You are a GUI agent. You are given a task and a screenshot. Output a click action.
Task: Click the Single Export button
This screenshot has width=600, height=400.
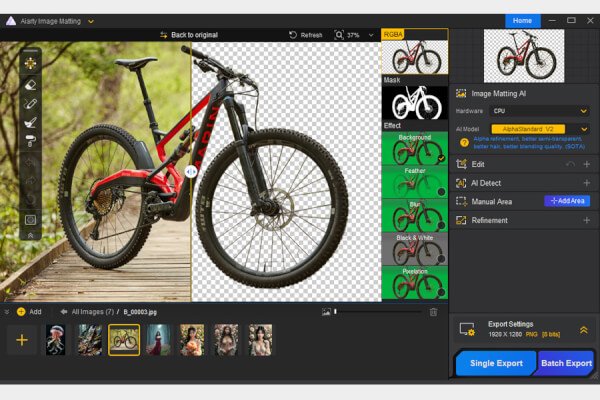coord(496,363)
